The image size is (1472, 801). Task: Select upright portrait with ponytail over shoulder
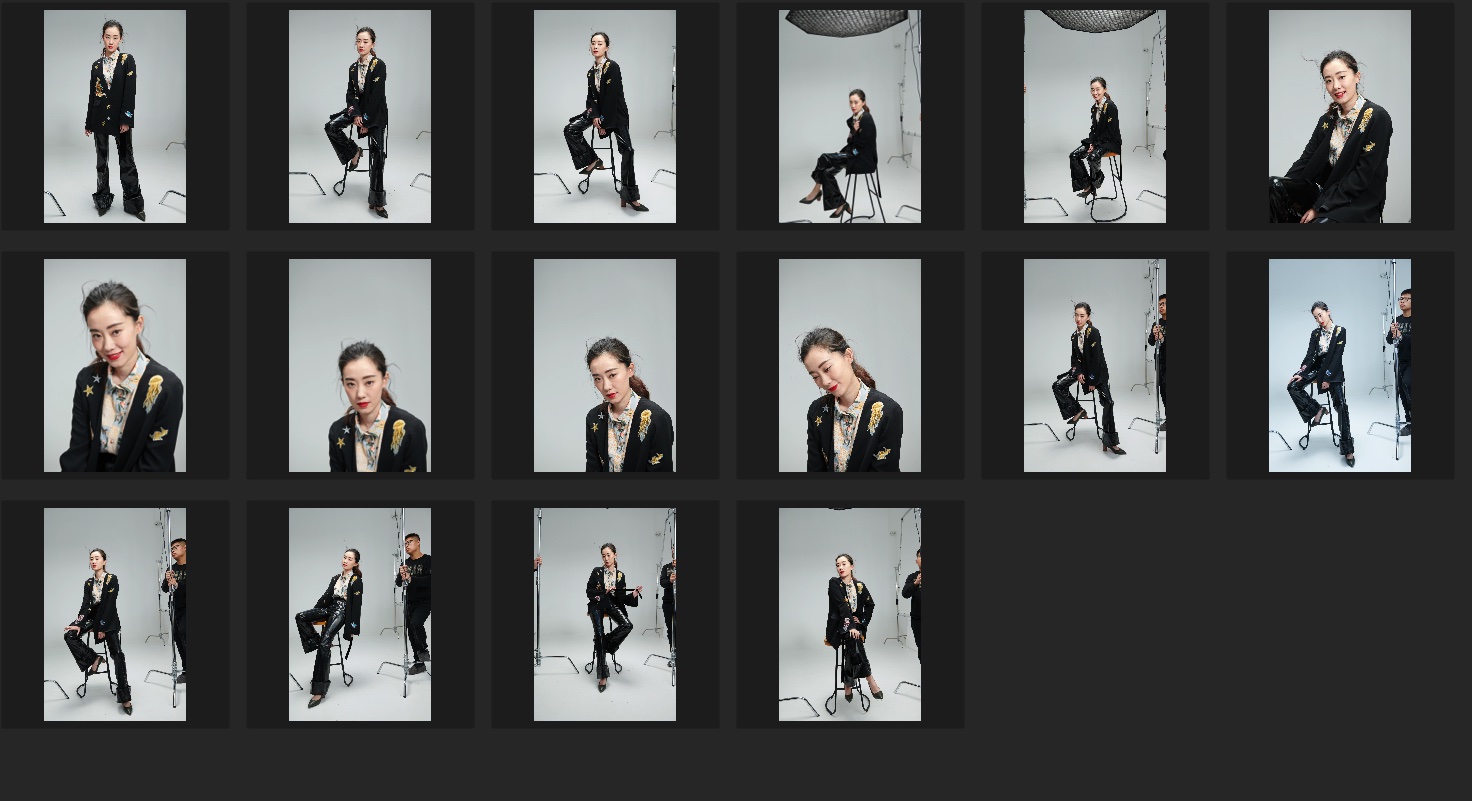coord(605,365)
